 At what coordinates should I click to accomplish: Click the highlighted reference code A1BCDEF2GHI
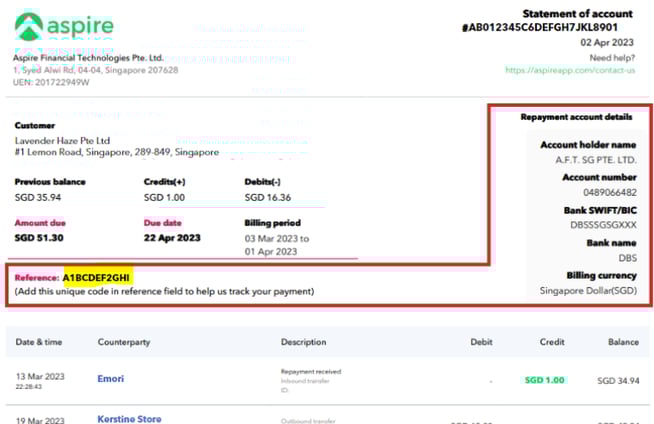96,278
